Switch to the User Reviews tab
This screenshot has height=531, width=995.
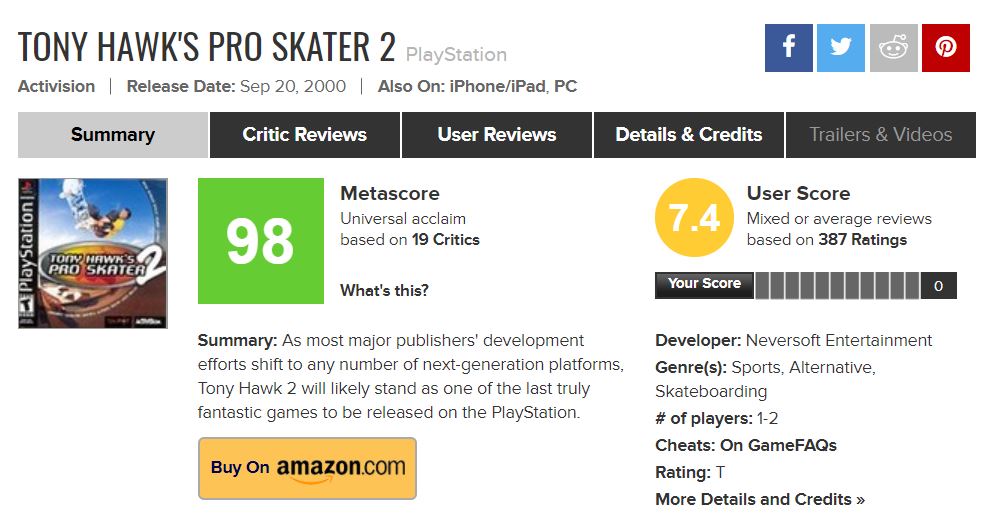[x=497, y=134]
